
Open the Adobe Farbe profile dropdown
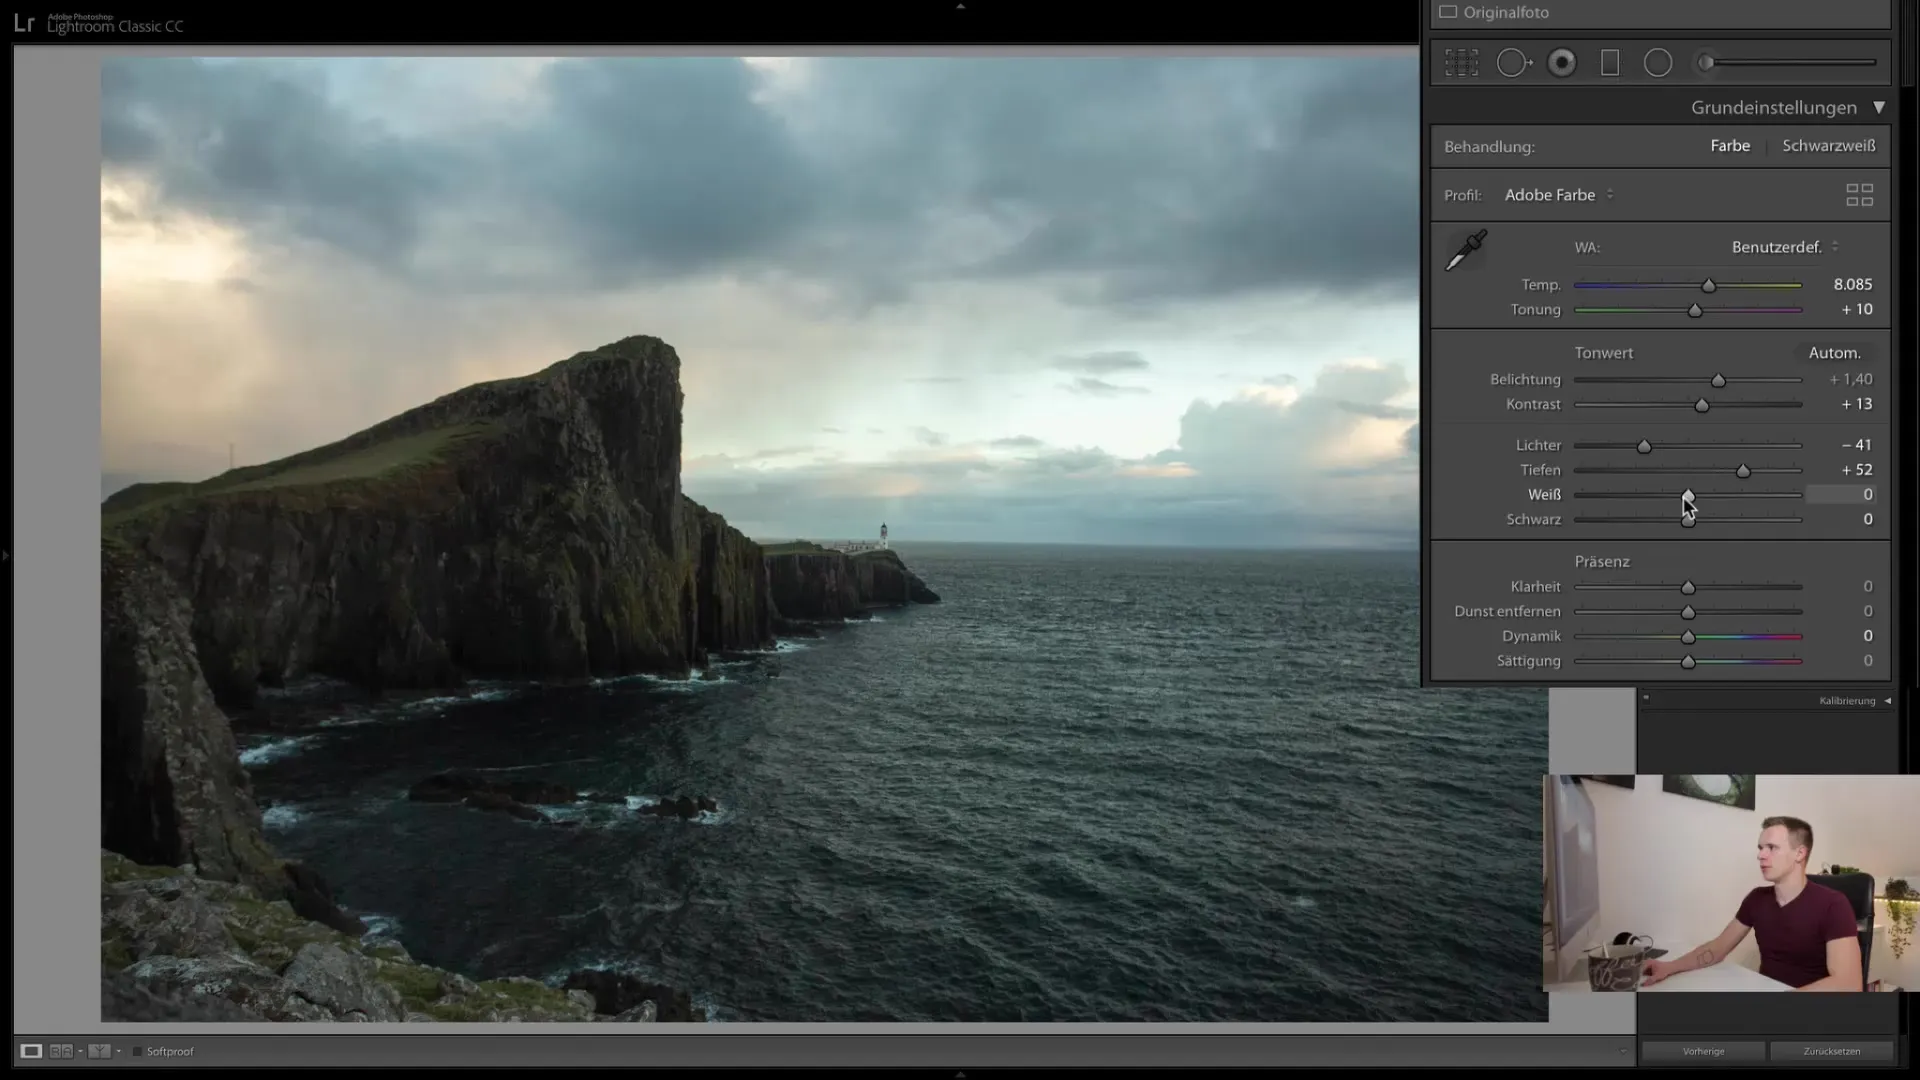coord(1559,195)
